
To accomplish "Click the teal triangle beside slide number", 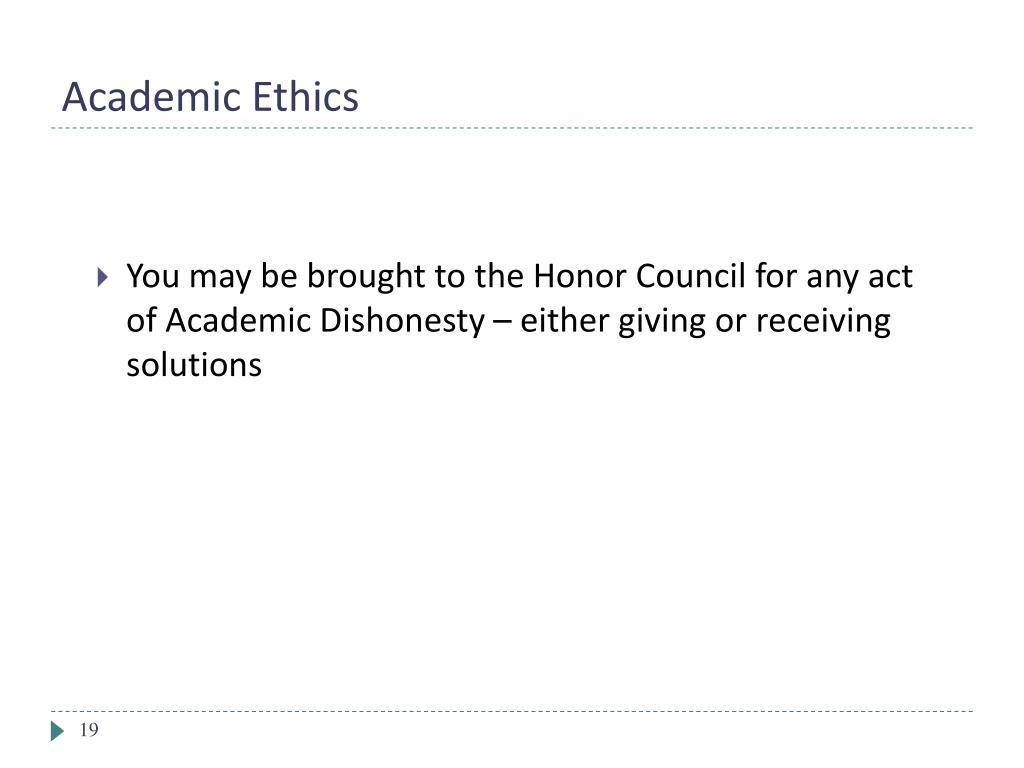I will pos(57,731).
